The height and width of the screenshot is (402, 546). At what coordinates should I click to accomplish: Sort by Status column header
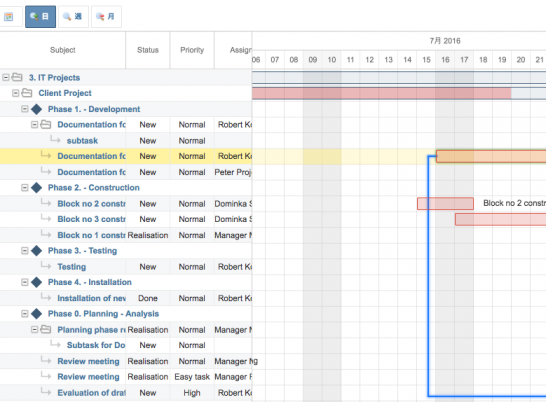point(148,50)
